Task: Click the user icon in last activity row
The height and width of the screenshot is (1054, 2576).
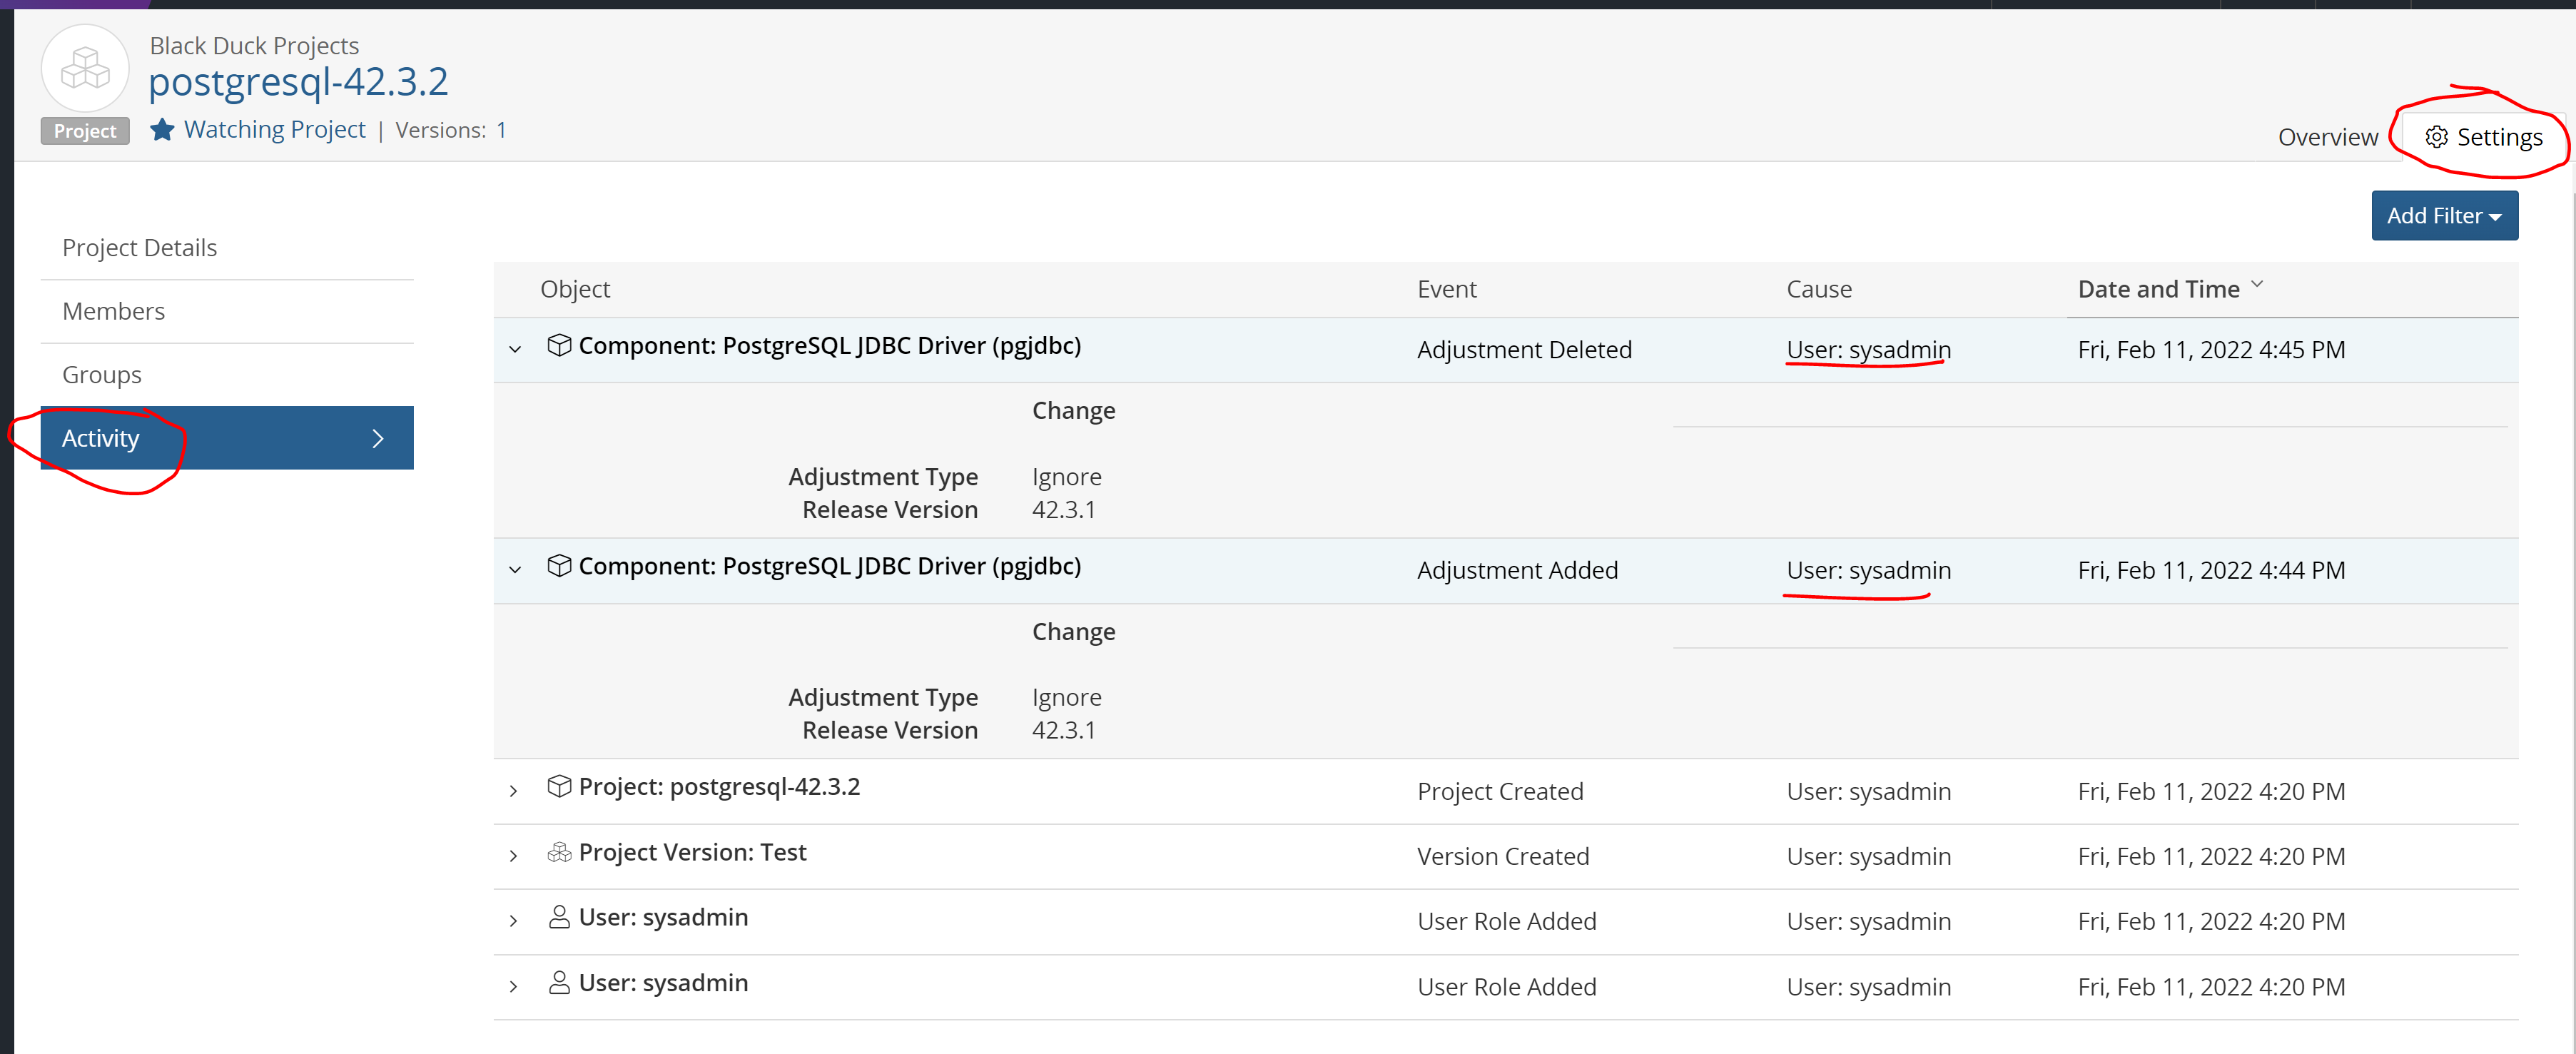Action: (559, 983)
